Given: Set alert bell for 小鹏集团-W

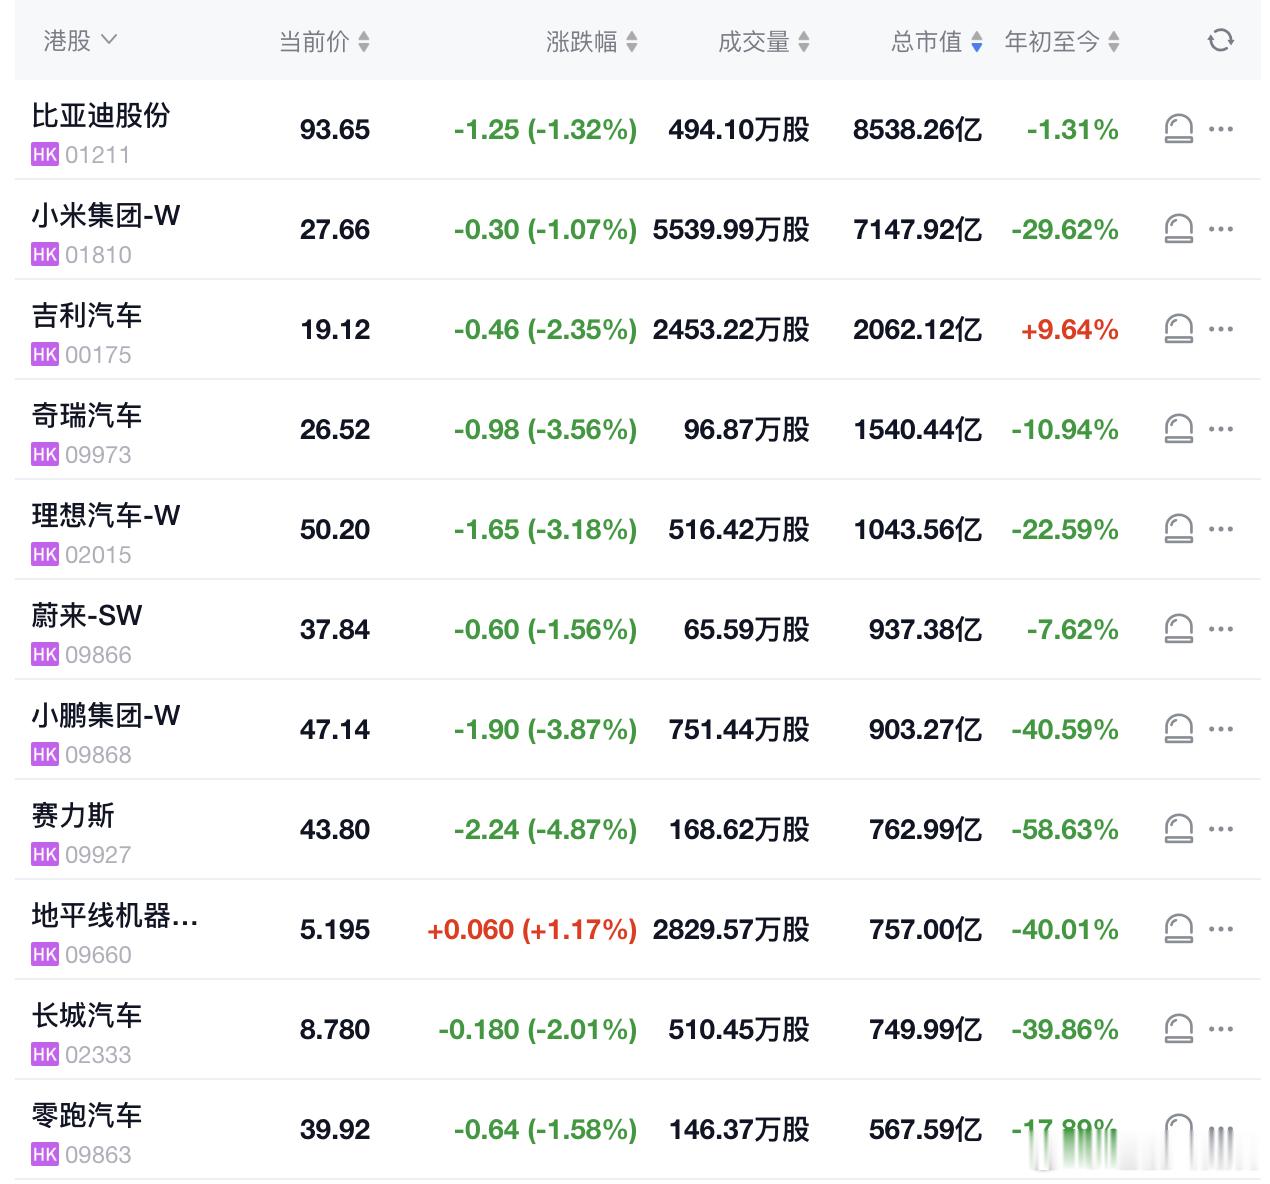Looking at the screenshot, I should pos(1179,729).
